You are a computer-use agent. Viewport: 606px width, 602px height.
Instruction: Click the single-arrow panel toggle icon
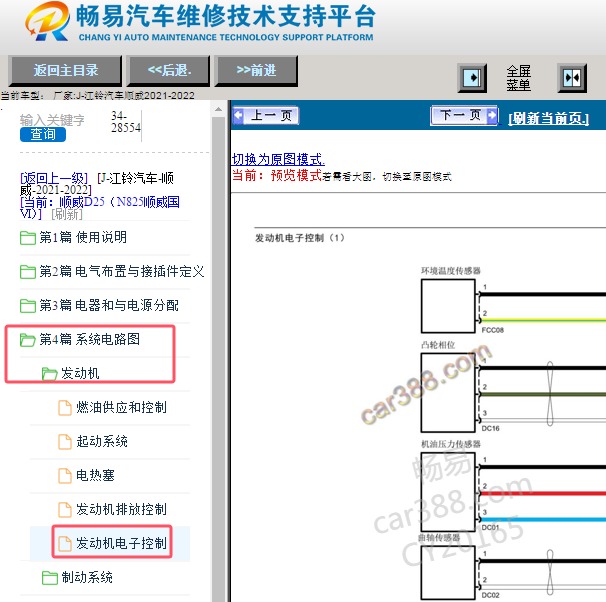472,78
